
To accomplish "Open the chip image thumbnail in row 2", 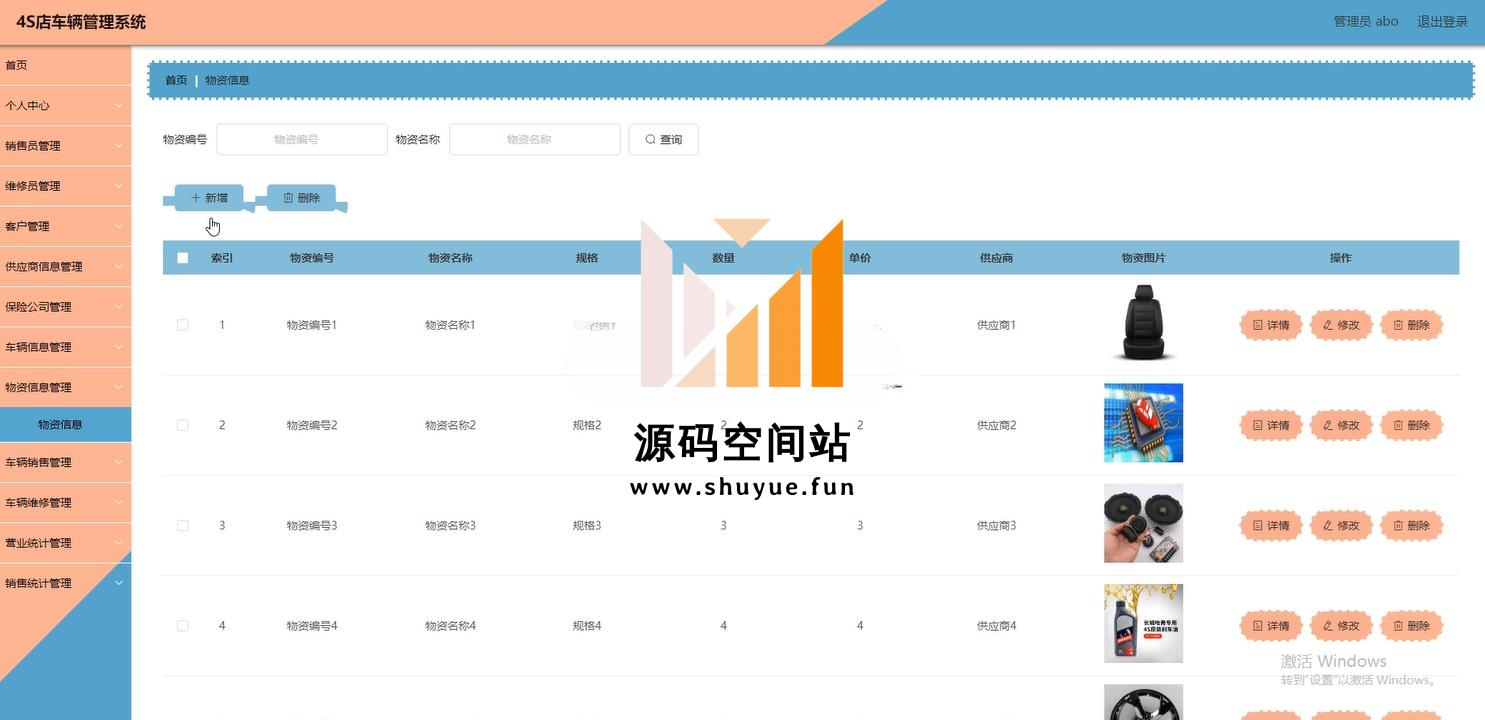I will click(x=1143, y=423).
